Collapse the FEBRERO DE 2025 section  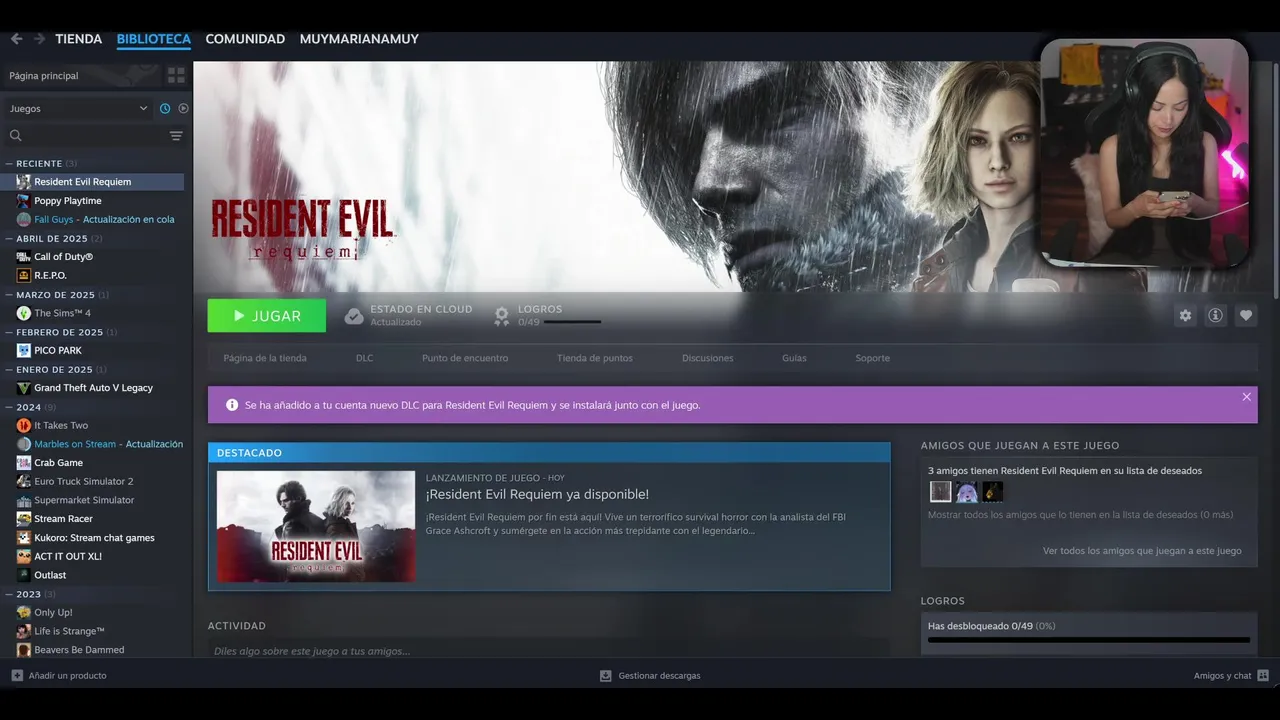click(9, 332)
